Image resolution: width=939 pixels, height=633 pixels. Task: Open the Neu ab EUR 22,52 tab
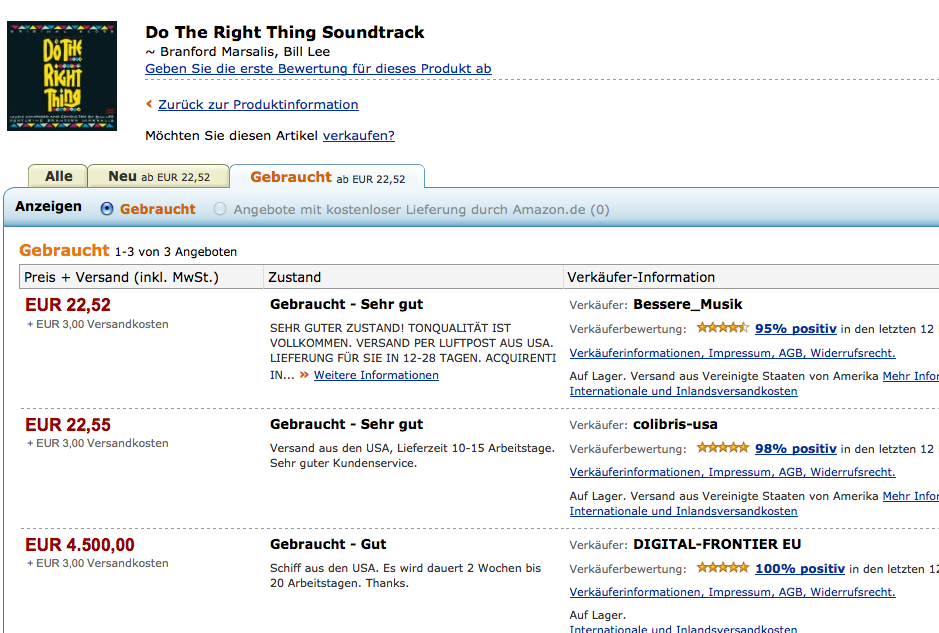pos(159,176)
